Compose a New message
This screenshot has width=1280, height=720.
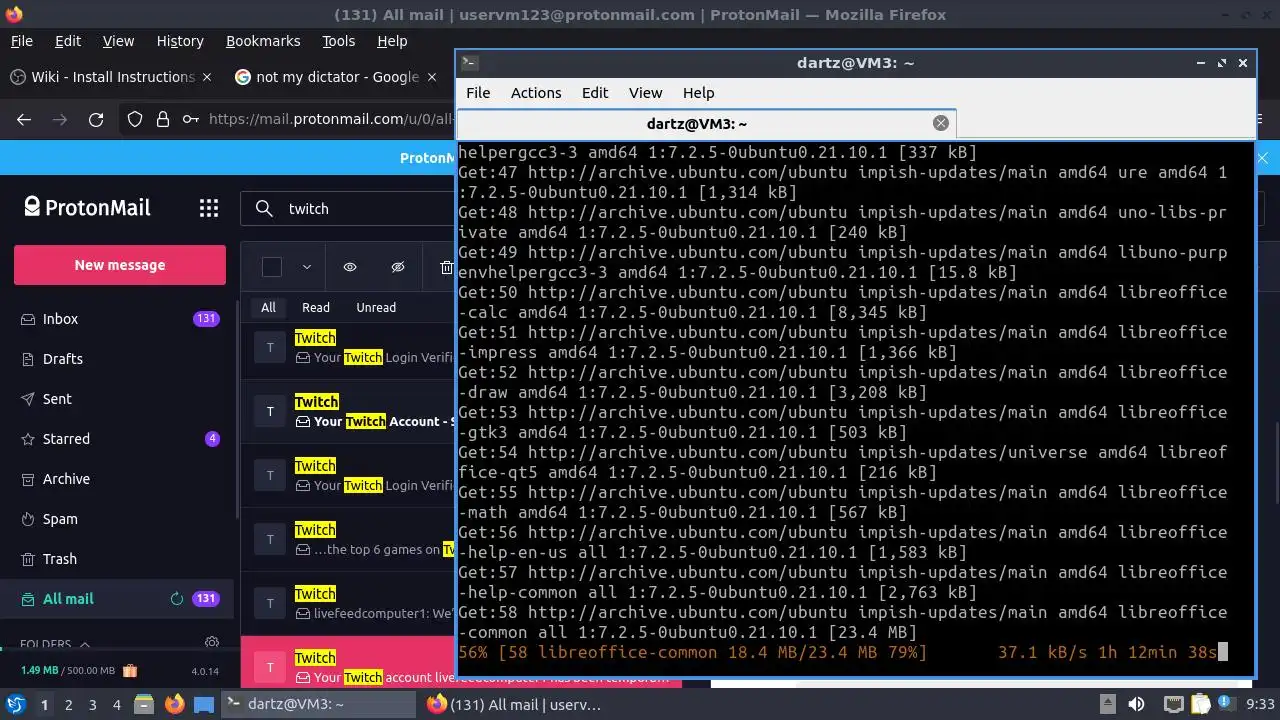(x=120, y=265)
